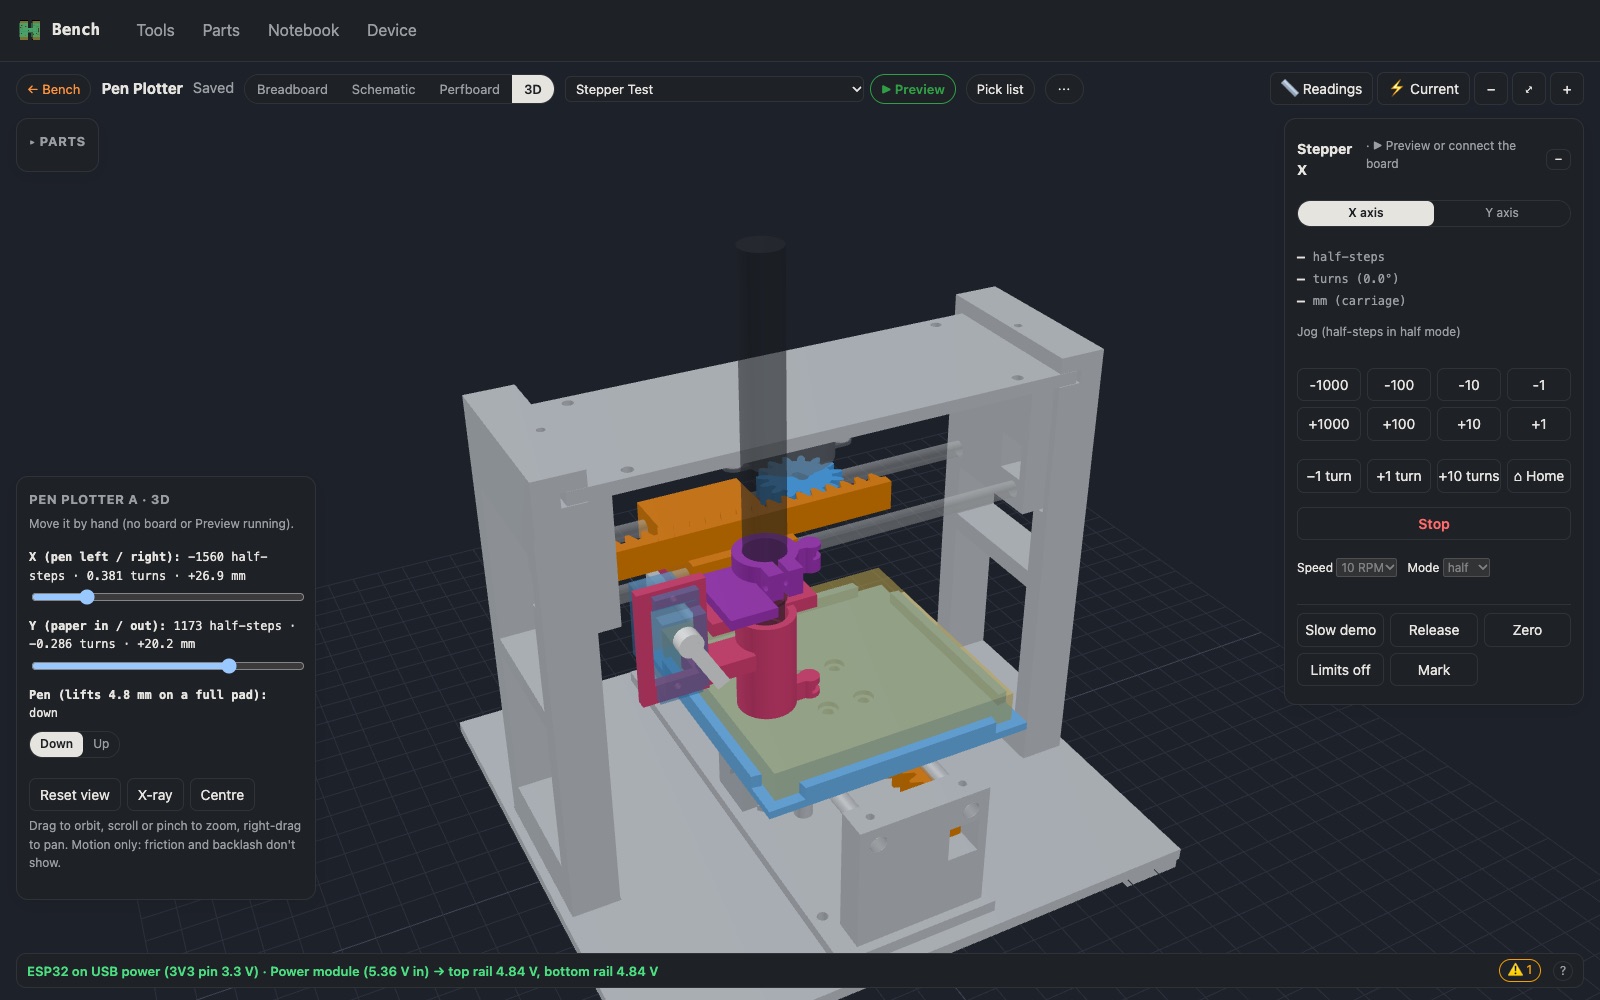Image resolution: width=1600 pixels, height=1000 pixels.
Task: Open the Speed 10 RPM dropdown
Action: (x=1367, y=568)
